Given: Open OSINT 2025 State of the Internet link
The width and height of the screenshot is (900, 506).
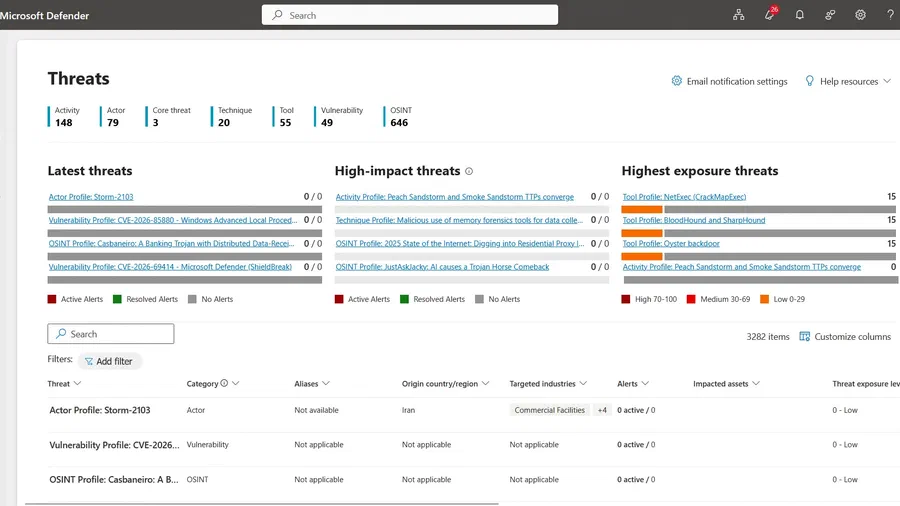Looking at the screenshot, I should [460, 244].
